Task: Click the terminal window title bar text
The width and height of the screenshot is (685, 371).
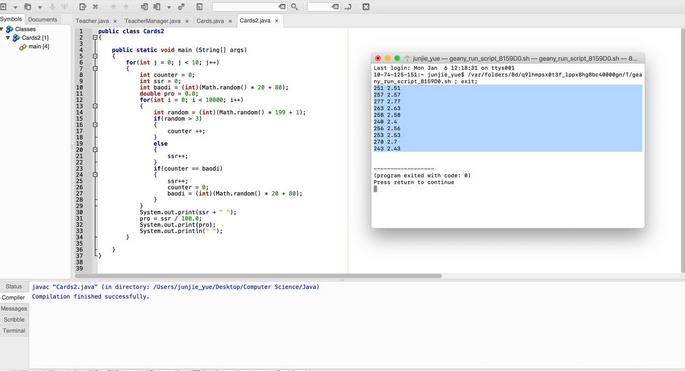Action: (x=525, y=59)
